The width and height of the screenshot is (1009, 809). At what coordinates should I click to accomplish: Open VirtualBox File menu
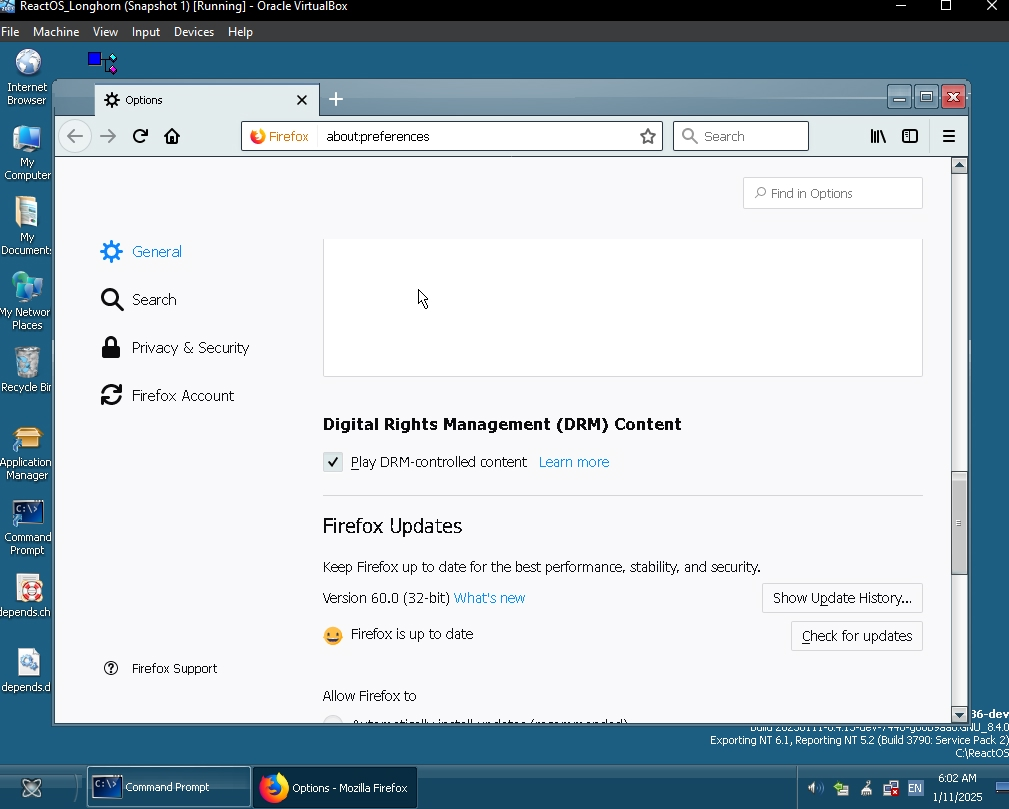pos(10,32)
